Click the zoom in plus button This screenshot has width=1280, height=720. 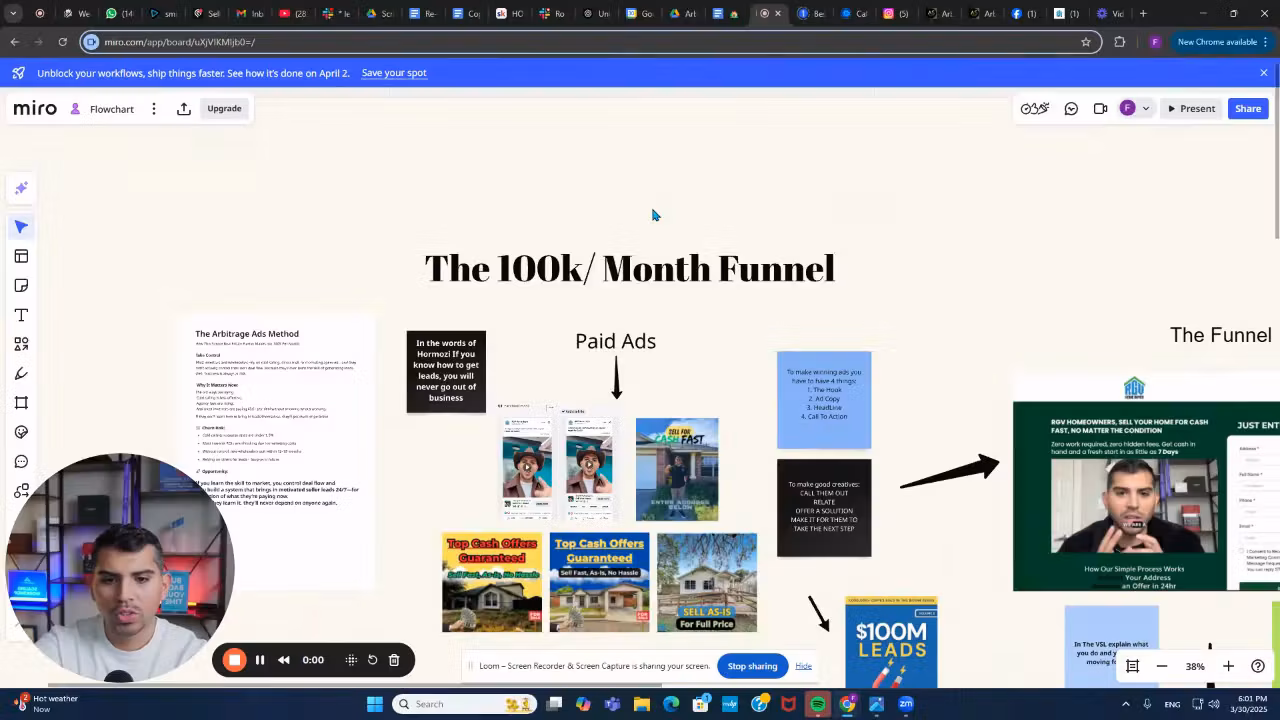click(1228, 666)
